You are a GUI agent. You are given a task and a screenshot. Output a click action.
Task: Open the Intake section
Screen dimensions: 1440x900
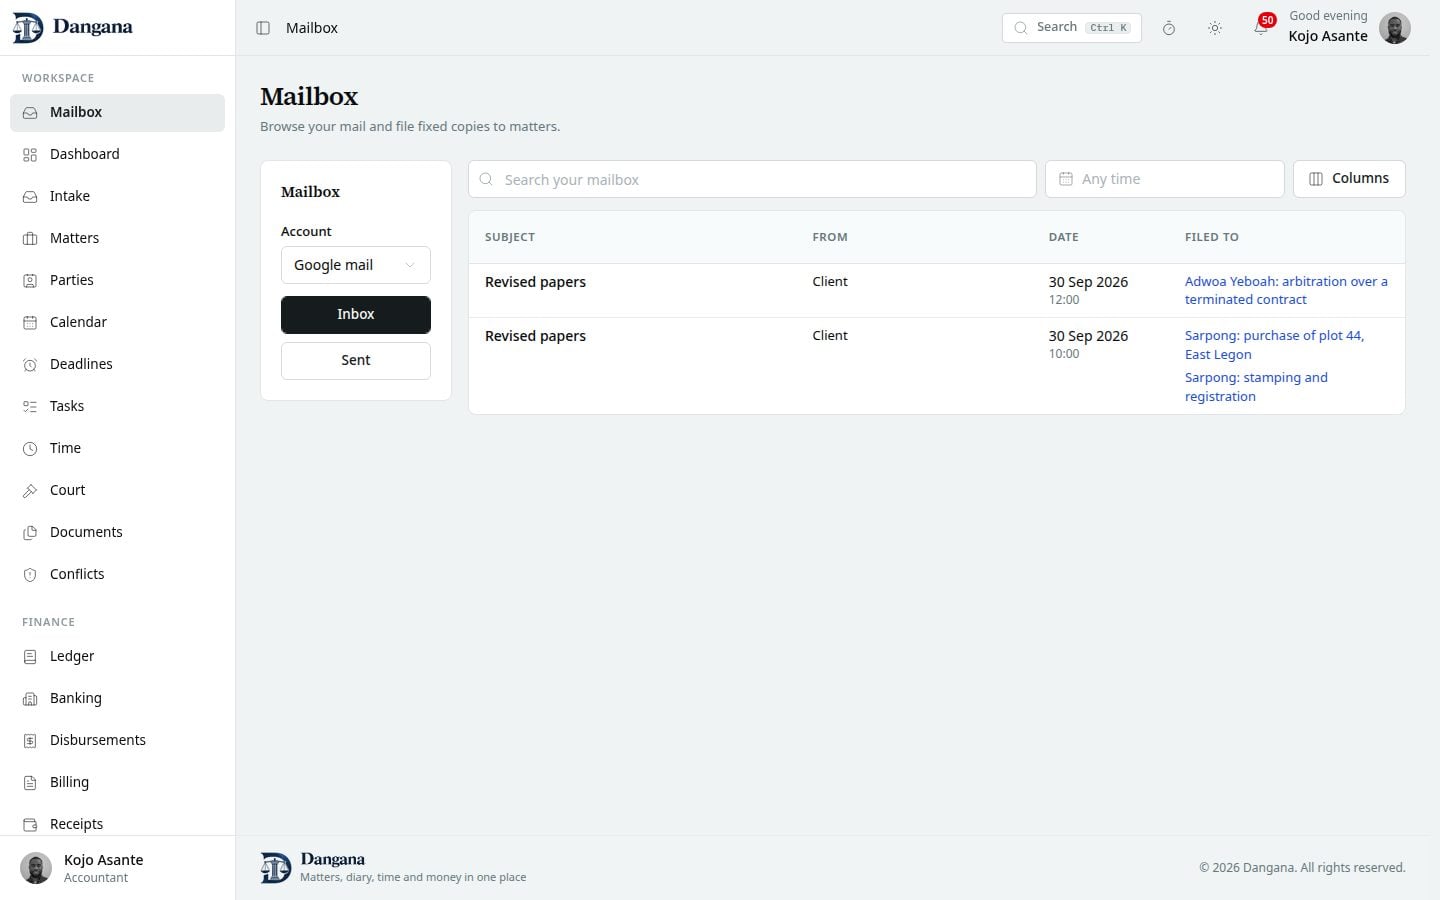coord(117,197)
